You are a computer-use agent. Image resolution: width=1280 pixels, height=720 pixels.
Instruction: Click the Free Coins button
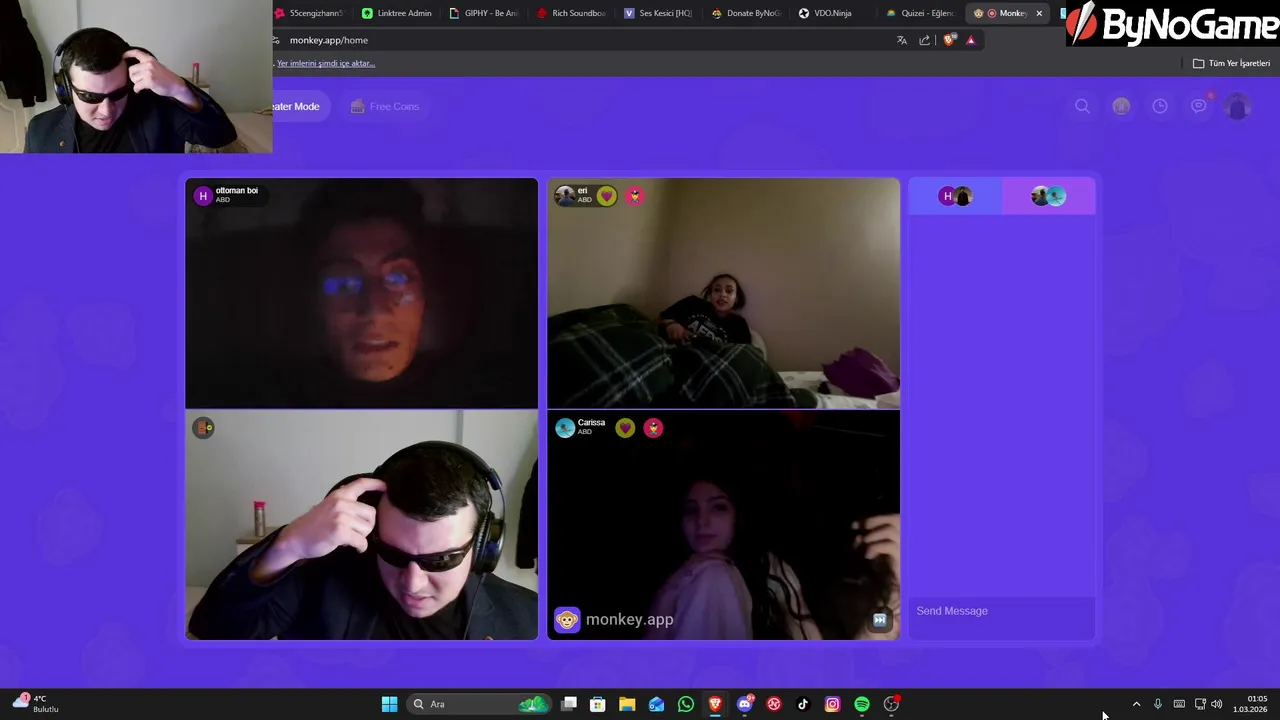(x=385, y=106)
